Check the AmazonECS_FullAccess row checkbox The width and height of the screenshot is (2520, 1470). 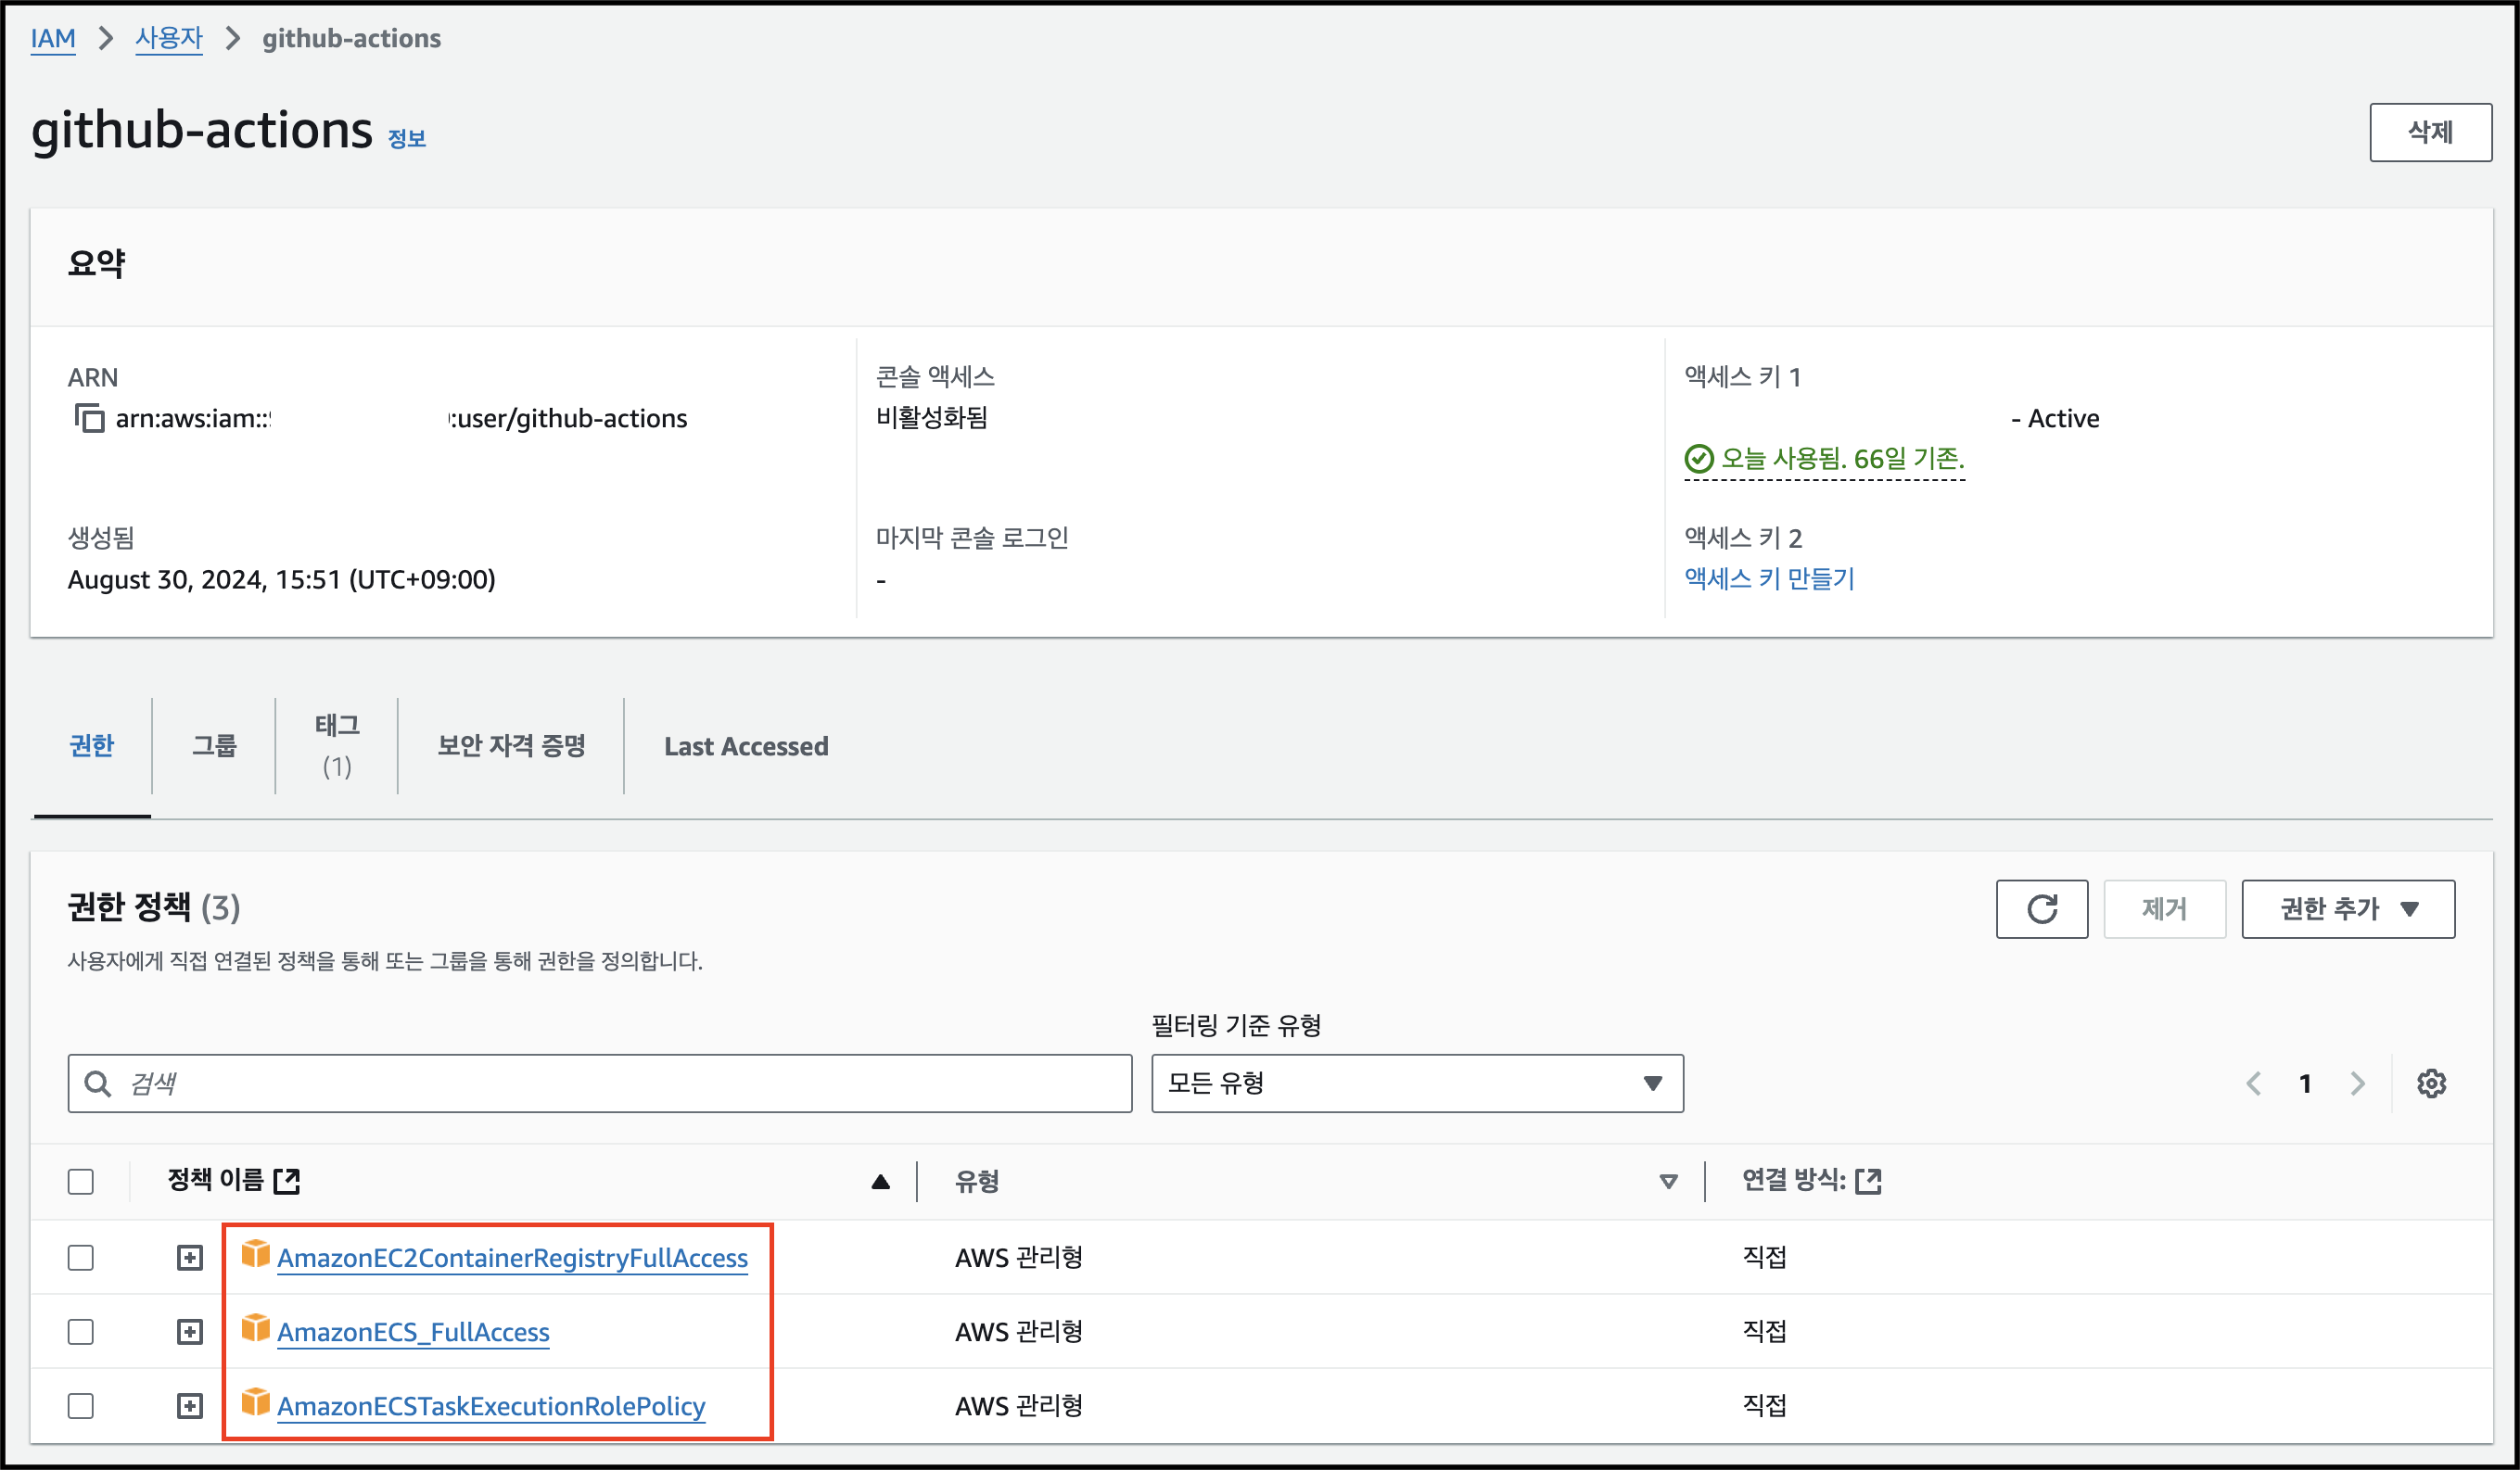tap(81, 1332)
